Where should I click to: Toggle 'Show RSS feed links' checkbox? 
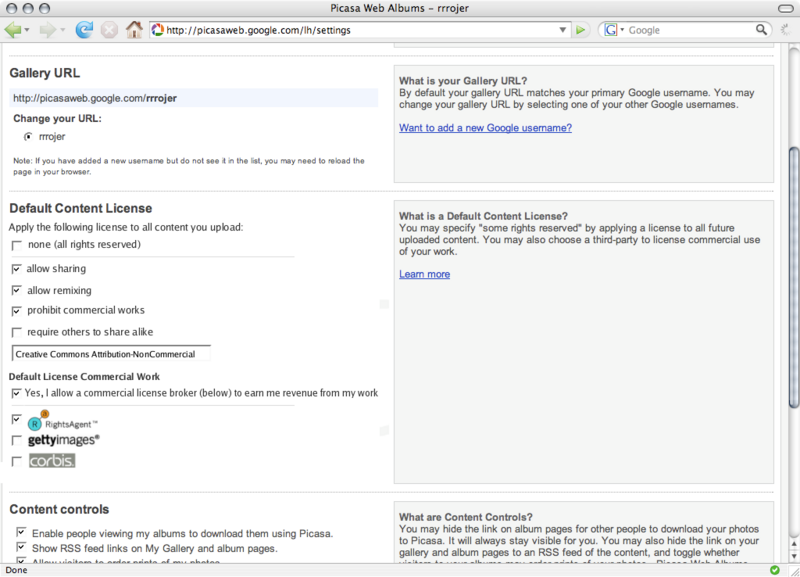click(x=21, y=547)
